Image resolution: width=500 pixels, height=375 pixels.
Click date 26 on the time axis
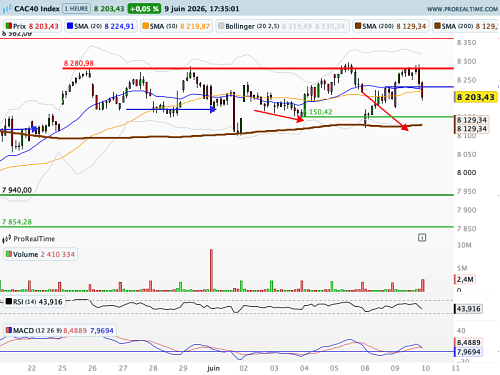coord(92,368)
